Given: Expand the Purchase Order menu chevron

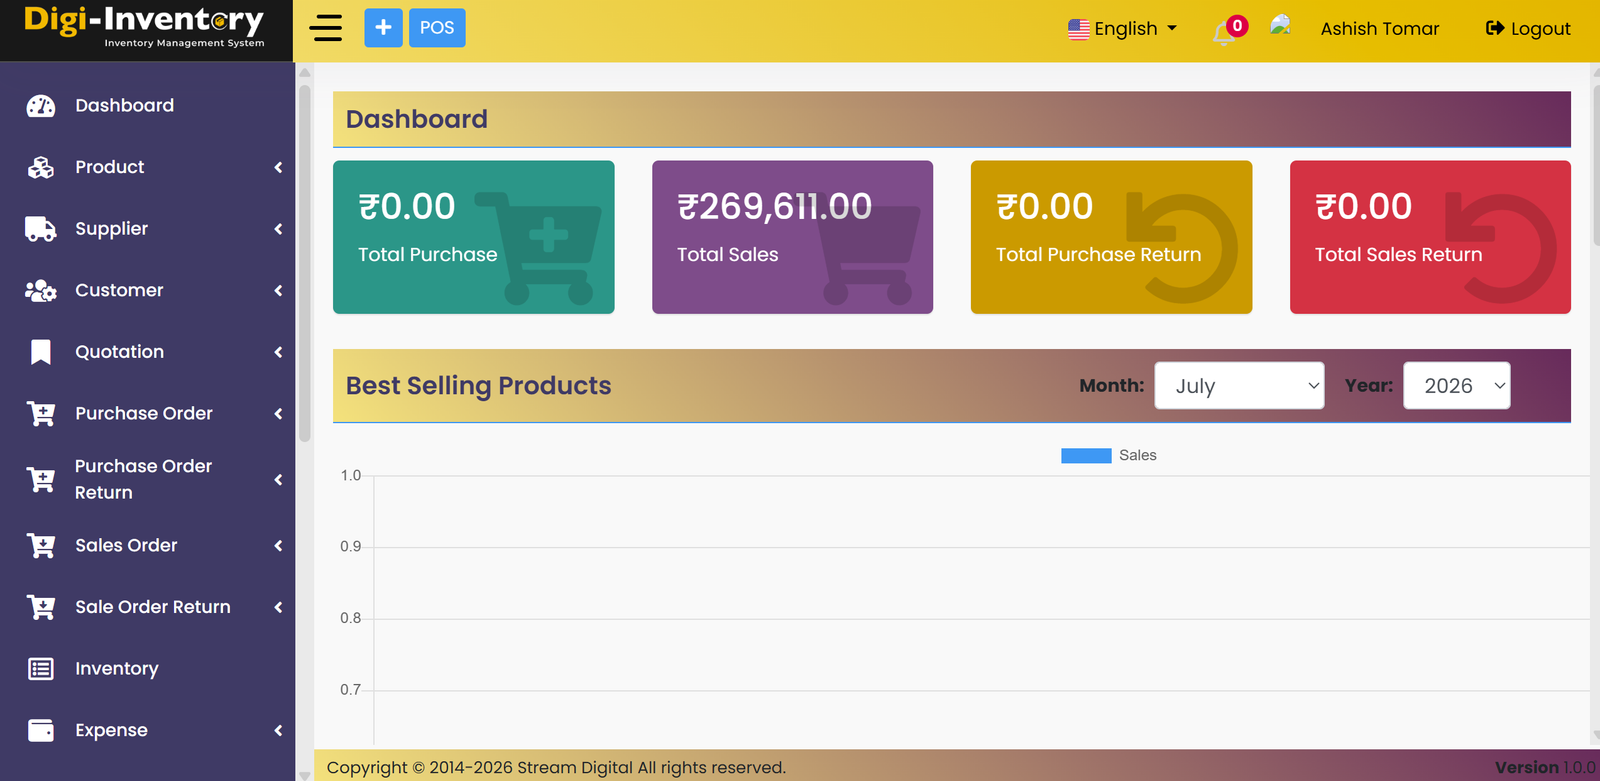Looking at the screenshot, I should coord(278,414).
